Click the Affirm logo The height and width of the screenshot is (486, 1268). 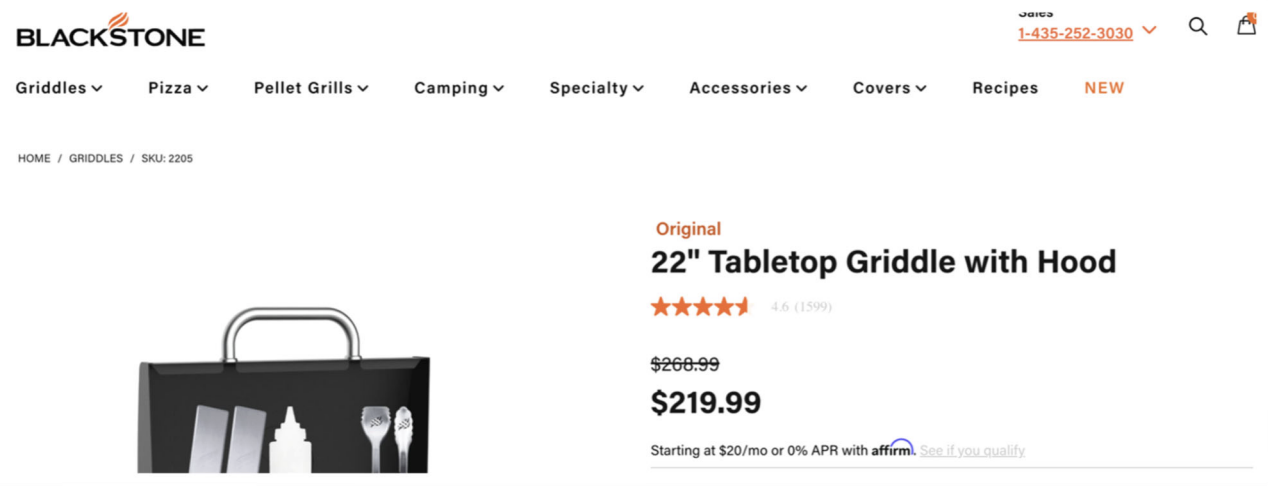[x=892, y=449]
